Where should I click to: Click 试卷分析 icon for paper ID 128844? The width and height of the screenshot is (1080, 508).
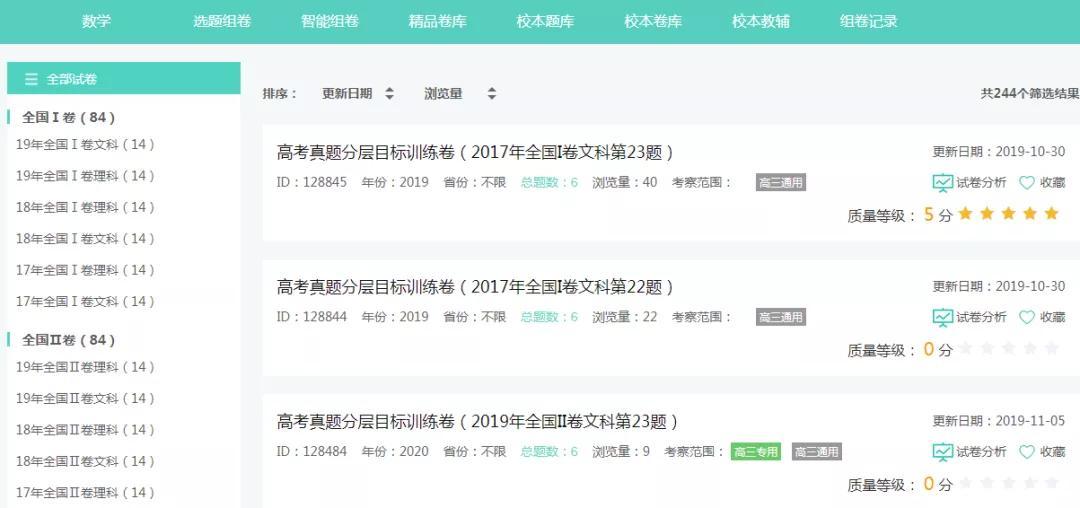942,317
